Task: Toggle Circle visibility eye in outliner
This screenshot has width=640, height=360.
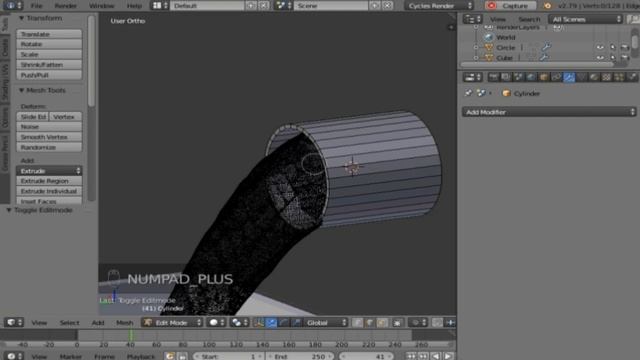Action: pyautogui.click(x=600, y=47)
